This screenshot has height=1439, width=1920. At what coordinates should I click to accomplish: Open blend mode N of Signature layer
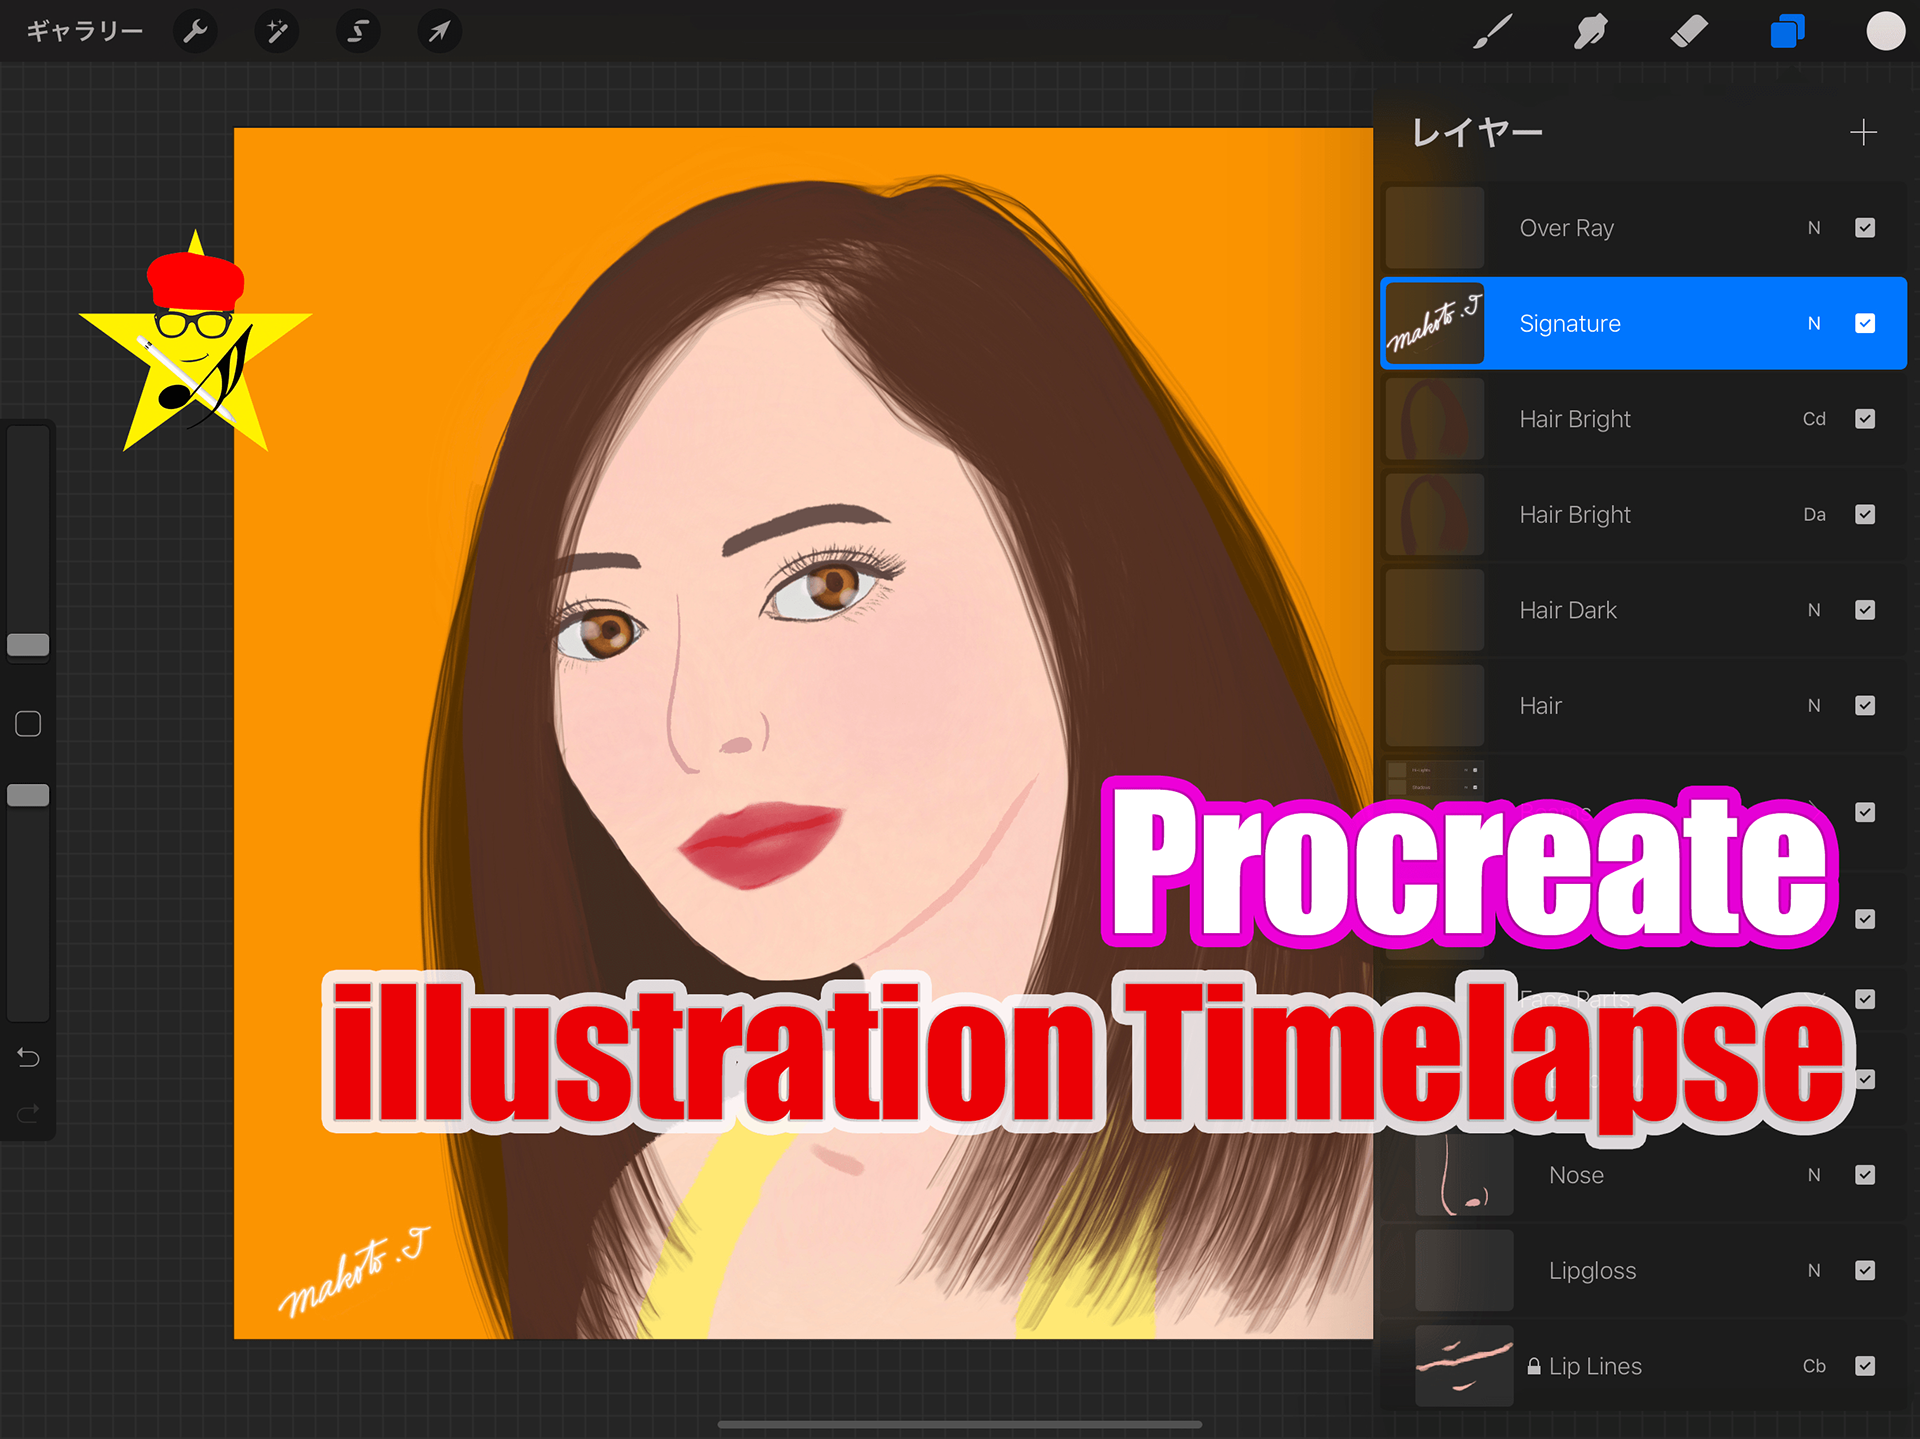pyautogui.click(x=1814, y=323)
